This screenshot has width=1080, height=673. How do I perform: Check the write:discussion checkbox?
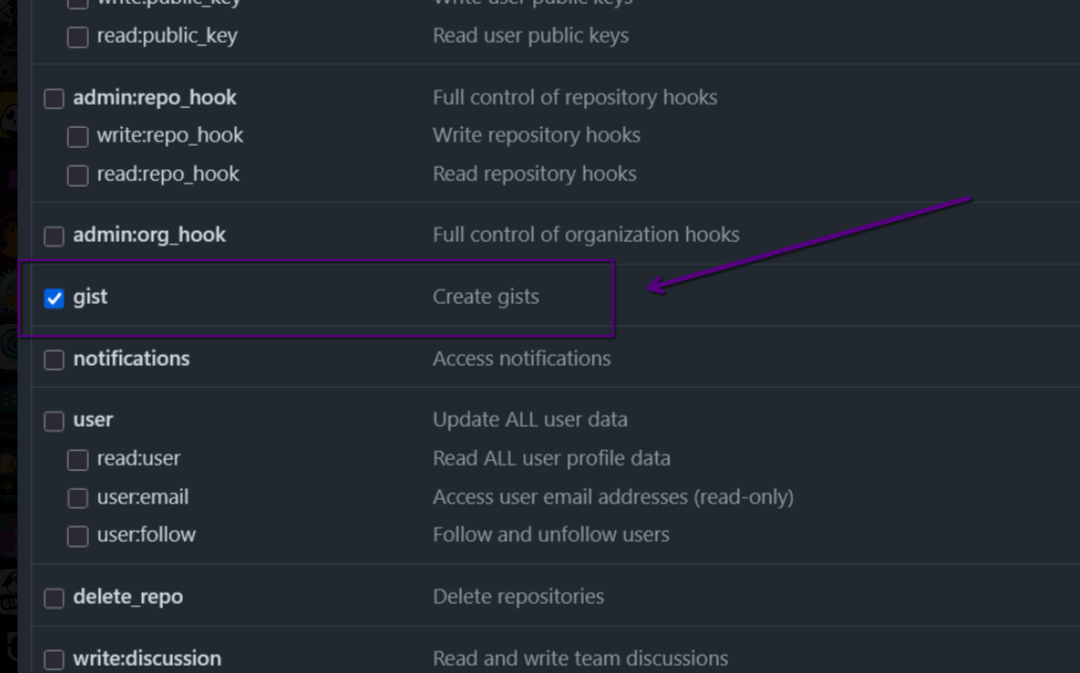[54, 659]
